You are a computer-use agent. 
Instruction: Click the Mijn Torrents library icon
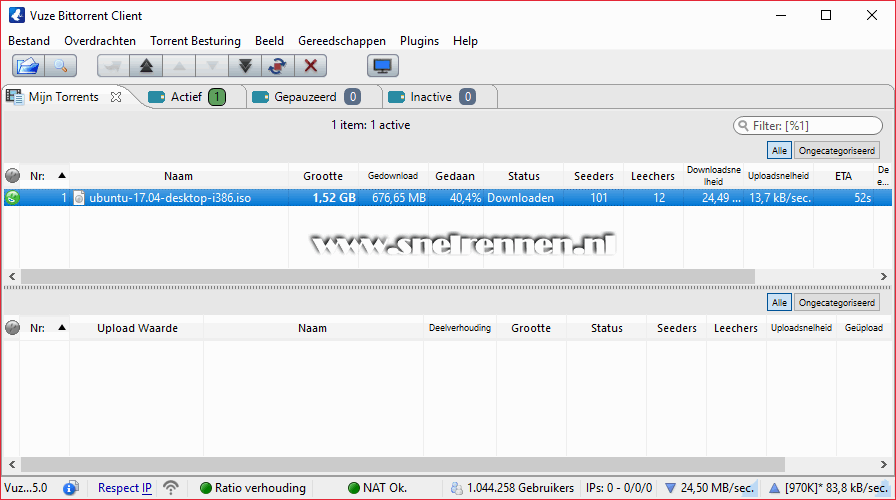pos(14,97)
